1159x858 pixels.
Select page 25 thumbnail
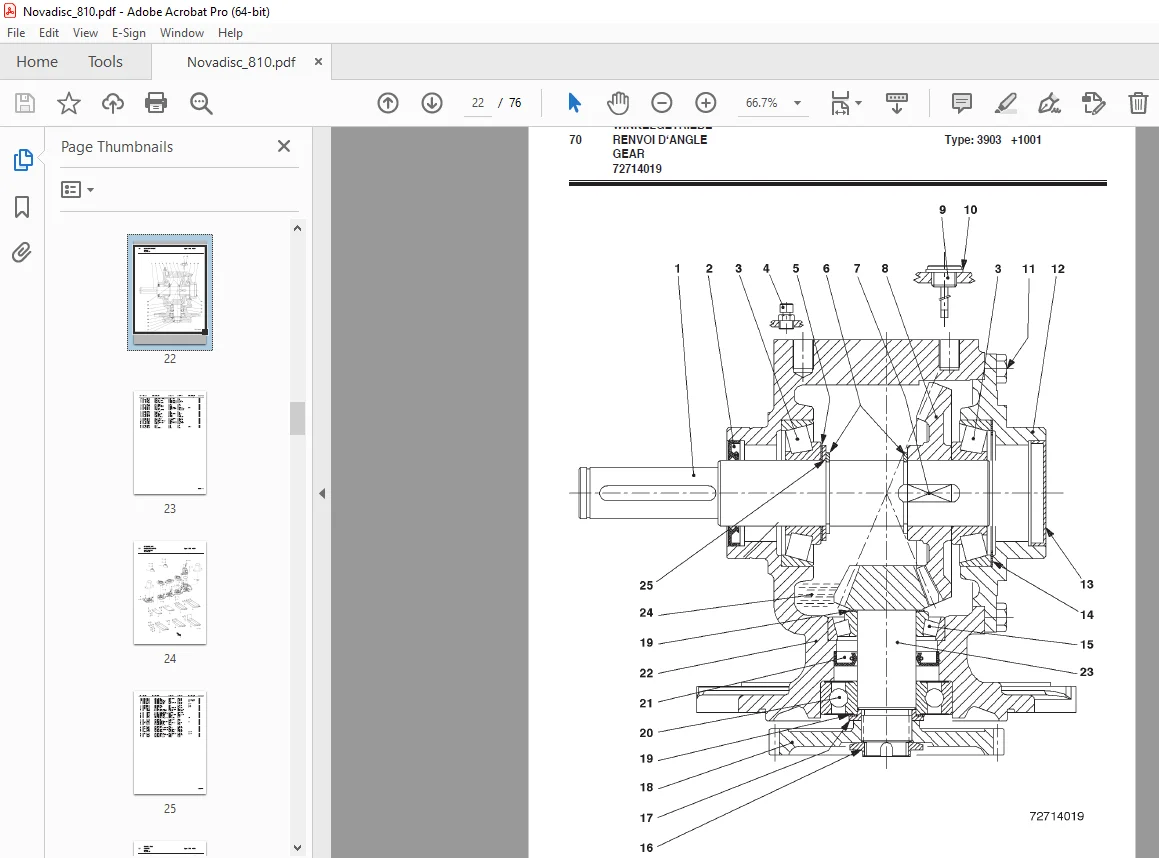coord(170,743)
